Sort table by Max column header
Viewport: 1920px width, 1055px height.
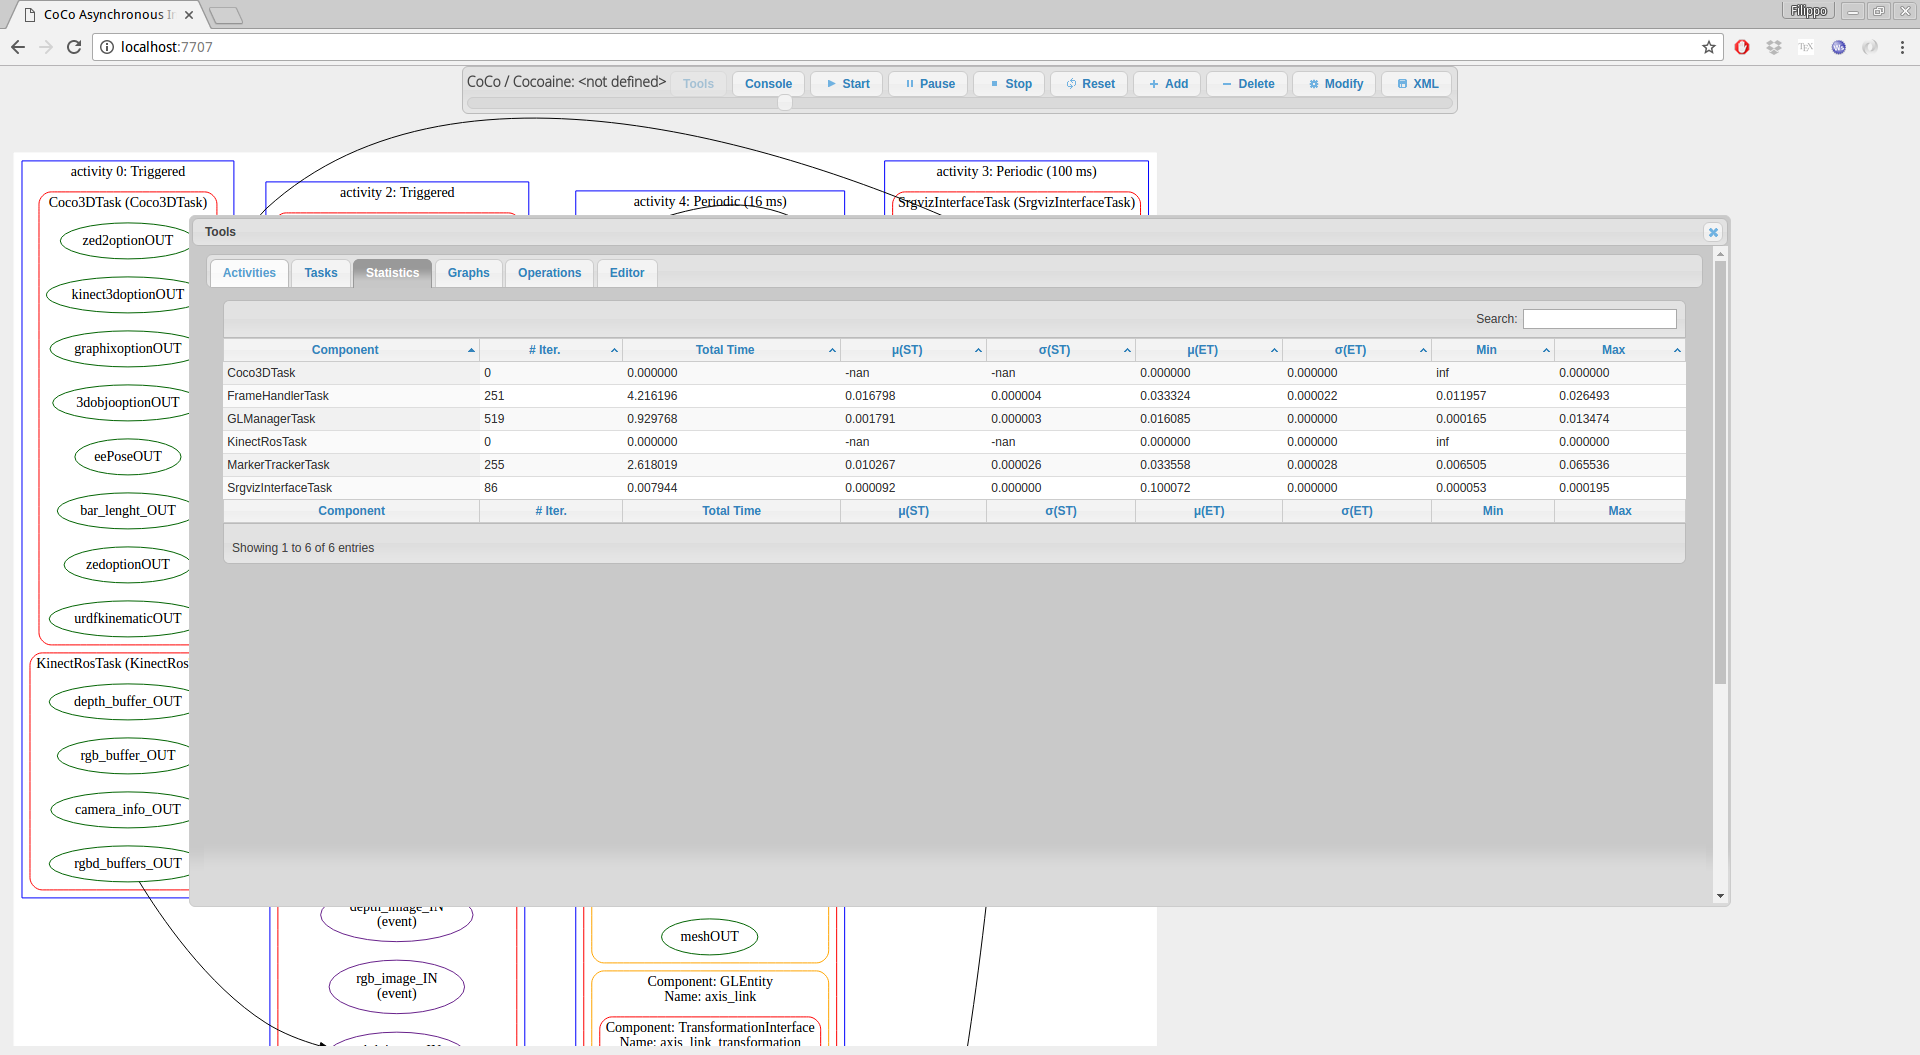[x=1619, y=350]
